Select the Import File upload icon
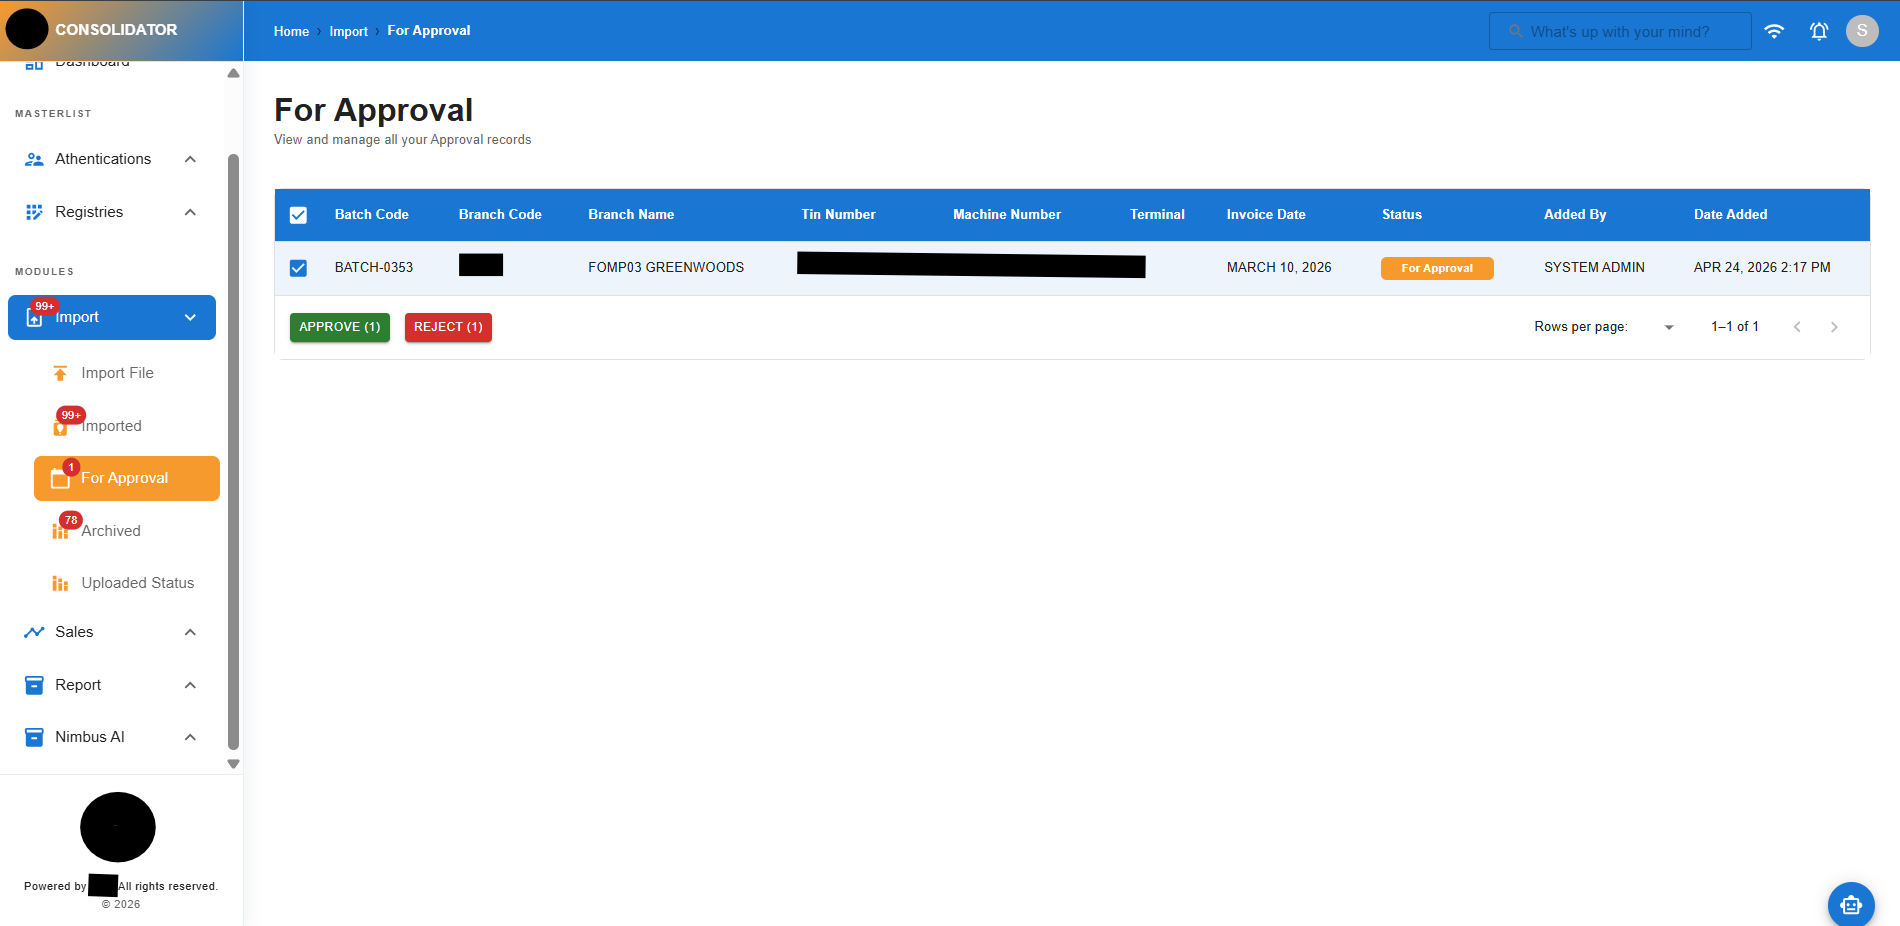The image size is (1900, 926). click(x=61, y=372)
